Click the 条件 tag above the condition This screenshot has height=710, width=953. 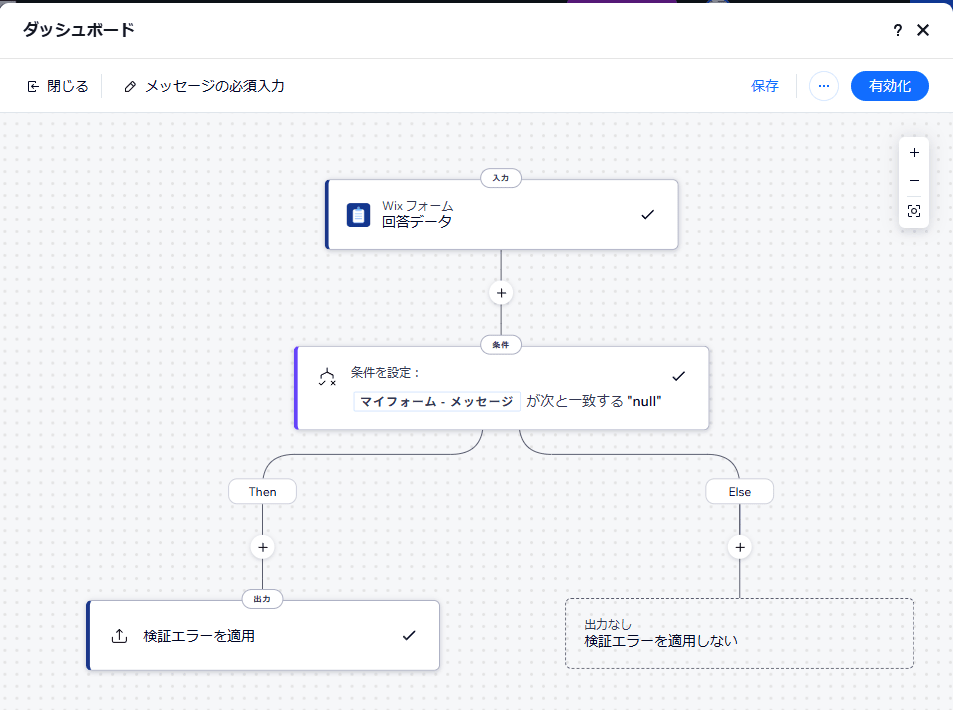[x=501, y=345]
